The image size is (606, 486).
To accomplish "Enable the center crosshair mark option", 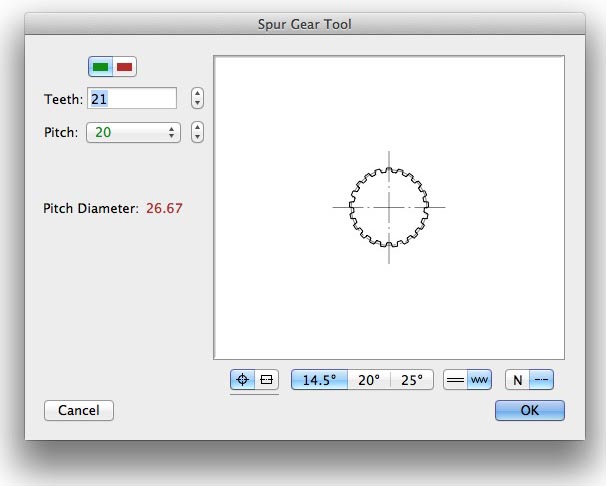I will tap(242, 380).
